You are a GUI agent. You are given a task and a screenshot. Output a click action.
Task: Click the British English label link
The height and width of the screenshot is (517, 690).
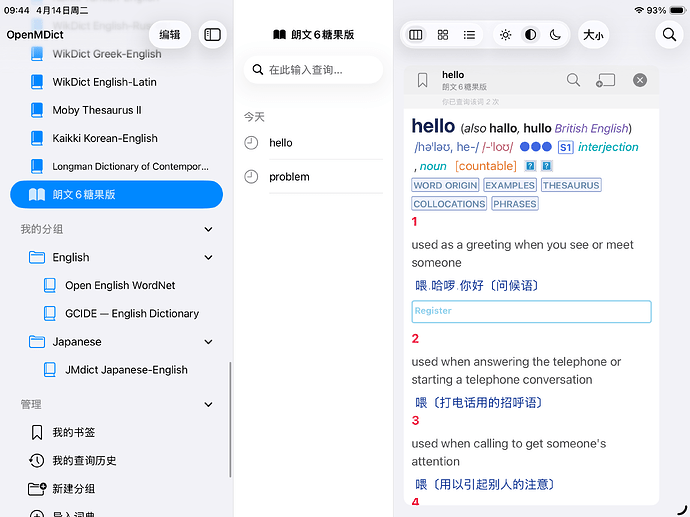pyautogui.click(x=591, y=128)
